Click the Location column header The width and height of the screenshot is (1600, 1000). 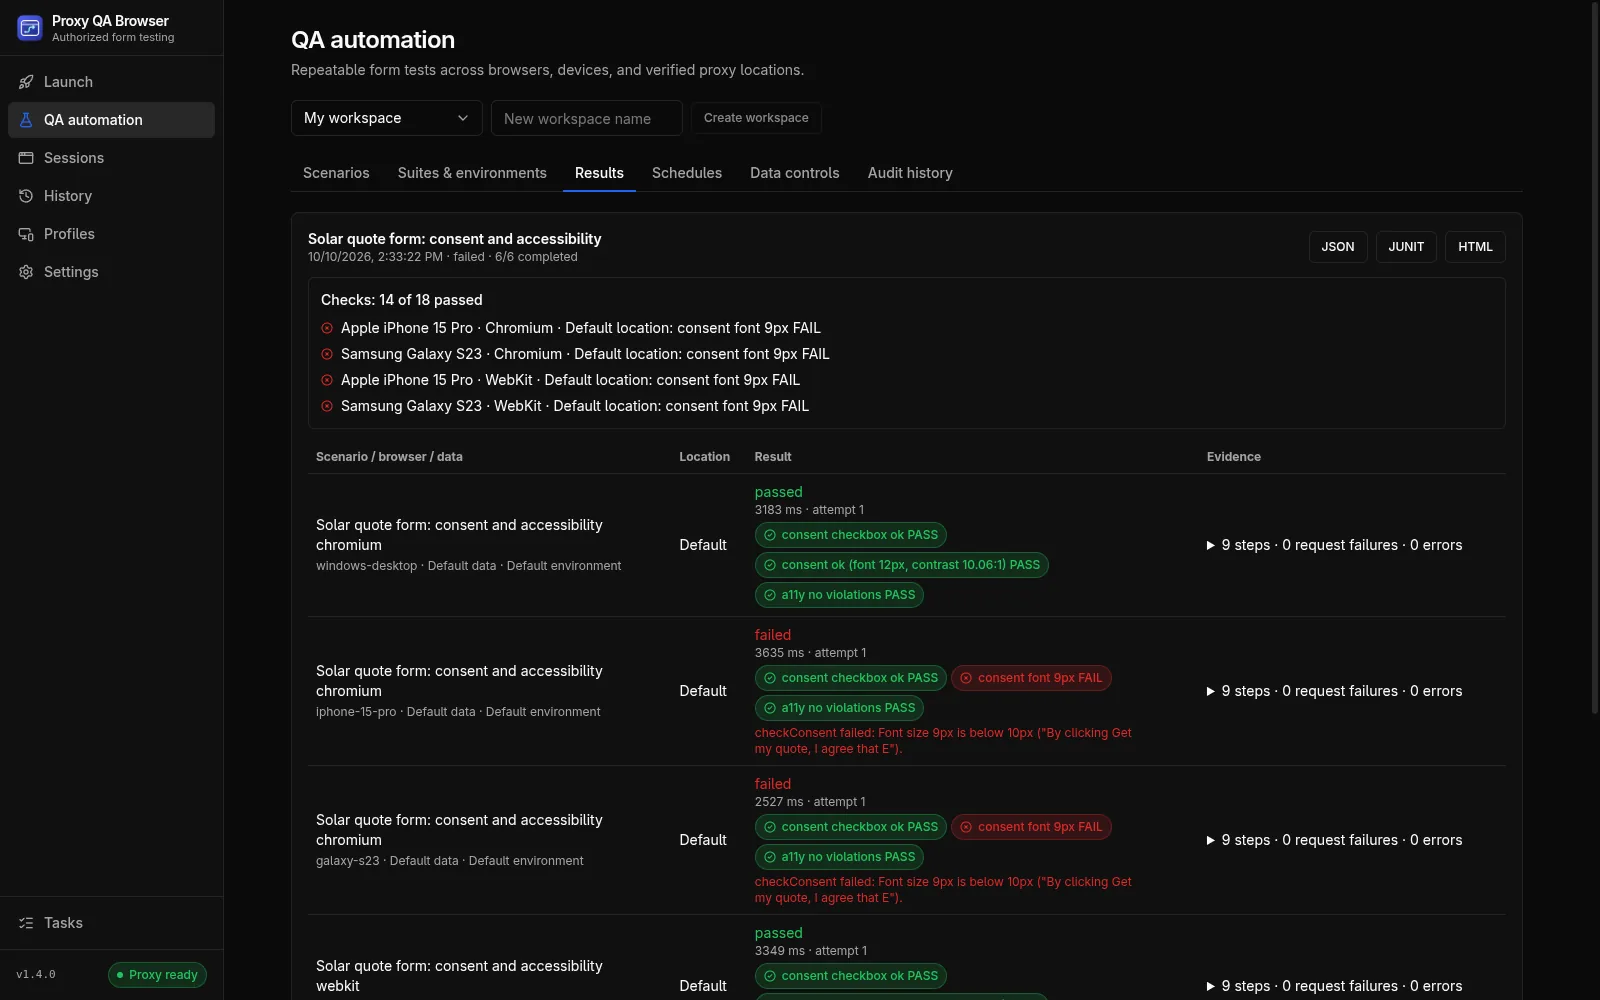pyautogui.click(x=704, y=457)
